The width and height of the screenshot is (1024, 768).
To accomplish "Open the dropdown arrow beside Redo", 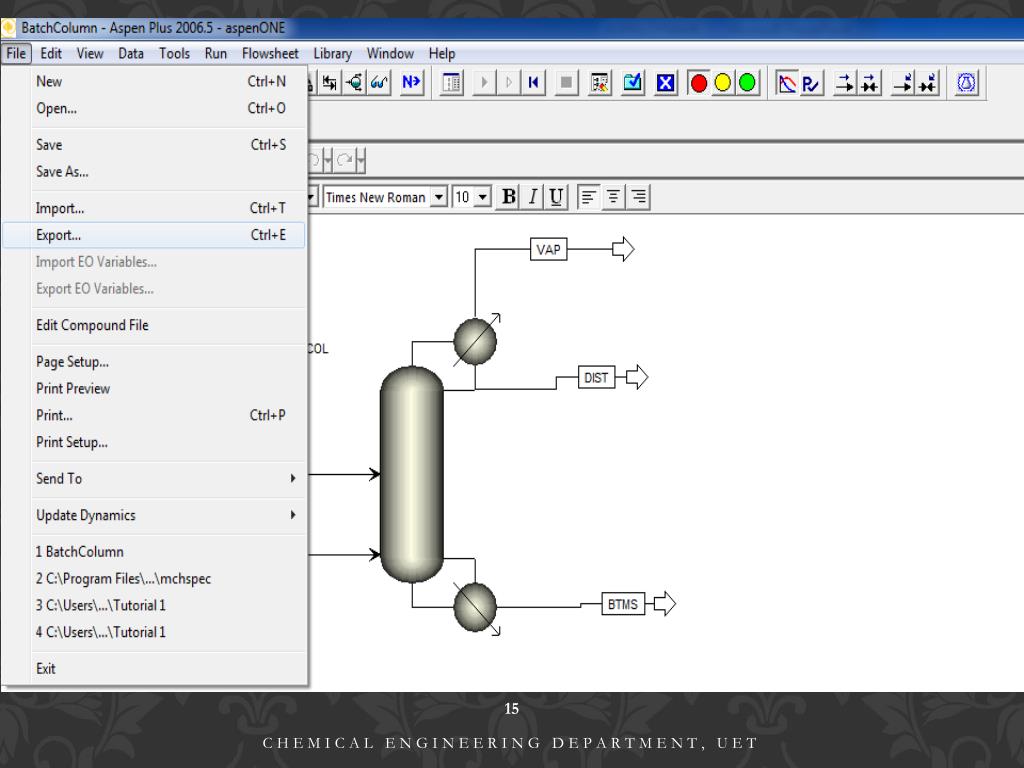I will pyautogui.click(x=360, y=159).
